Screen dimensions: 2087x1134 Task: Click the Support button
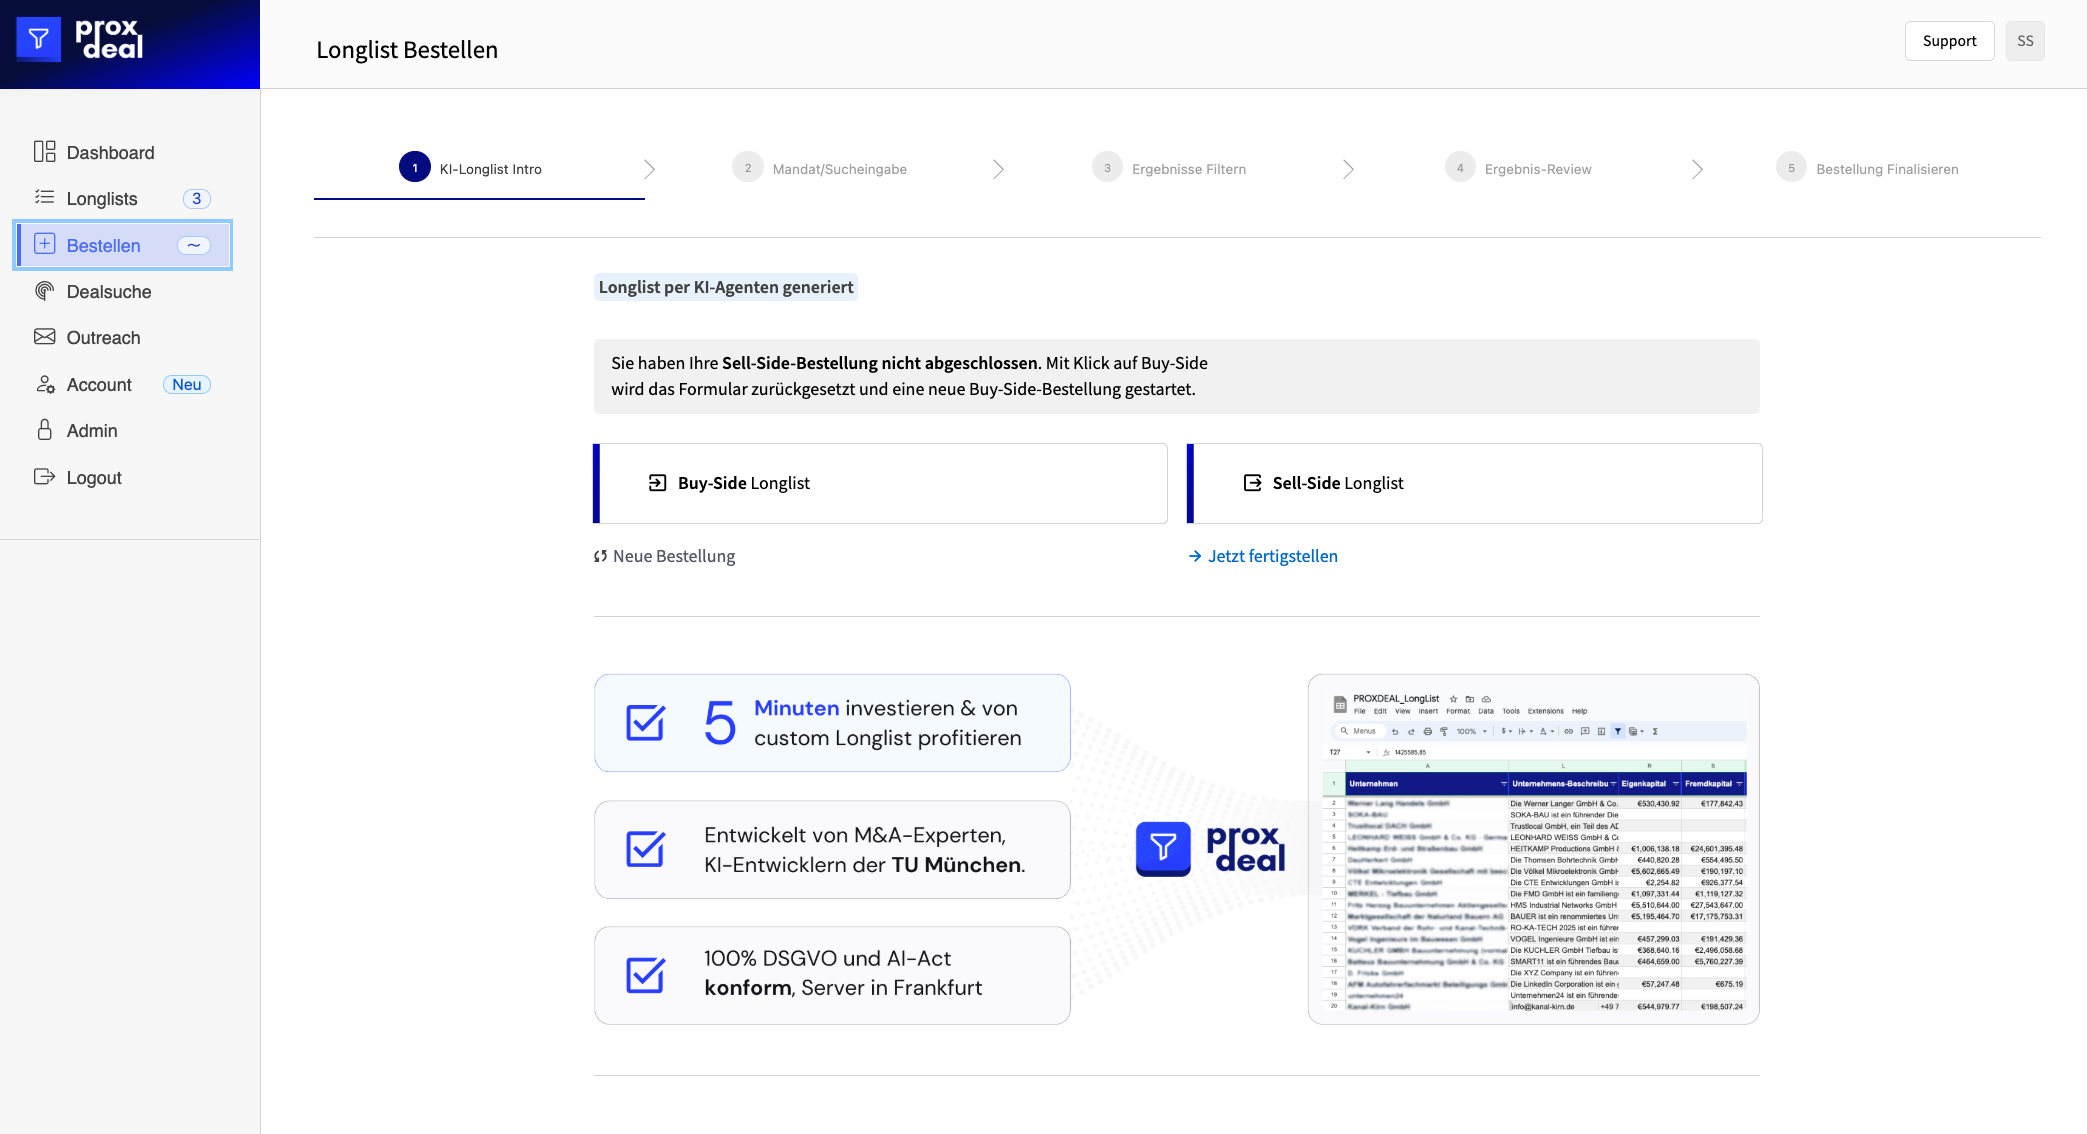tap(1948, 41)
